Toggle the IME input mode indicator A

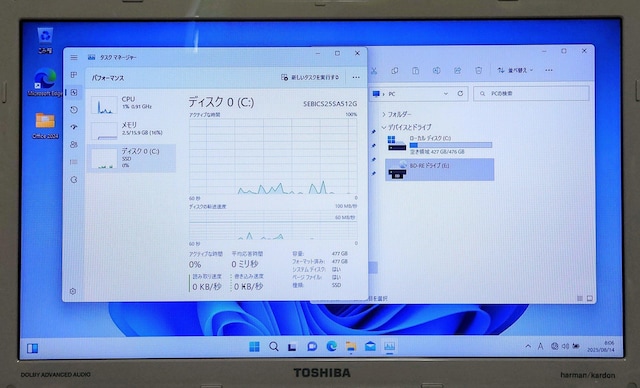540,346
